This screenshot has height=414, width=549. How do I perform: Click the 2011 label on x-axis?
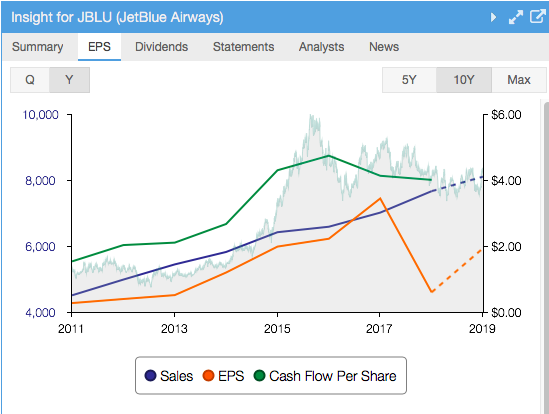tap(71, 329)
